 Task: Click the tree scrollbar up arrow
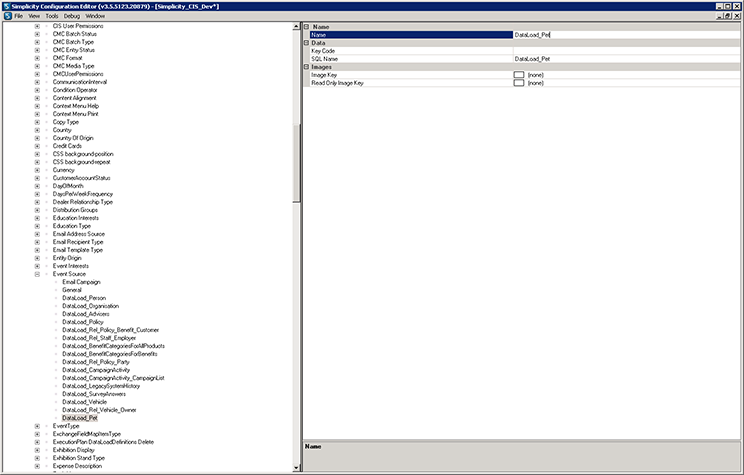click(x=297, y=27)
